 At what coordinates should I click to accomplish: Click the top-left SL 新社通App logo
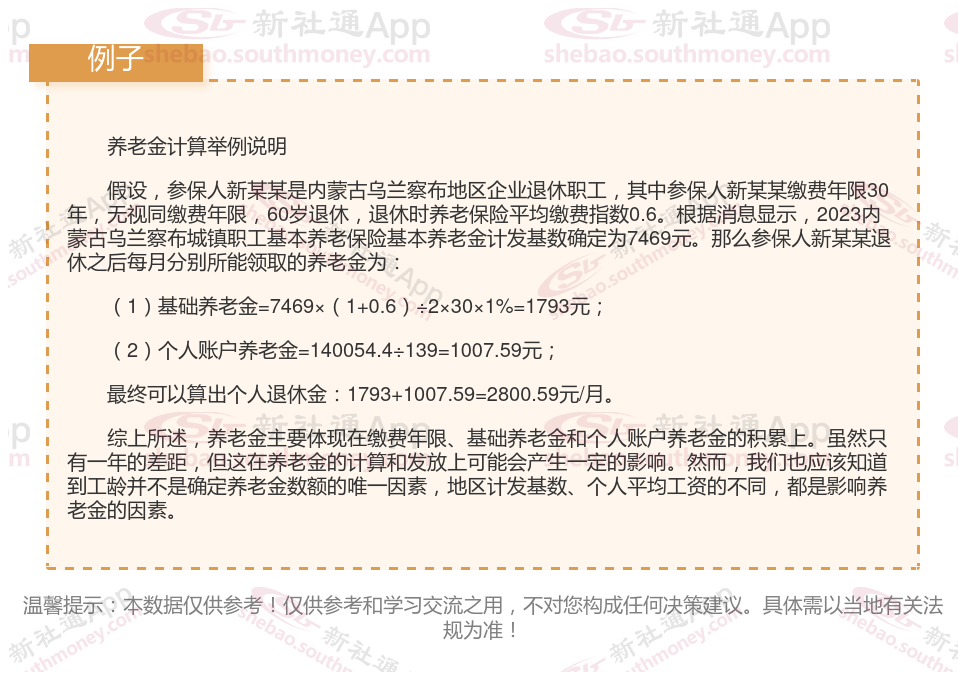pos(287,25)
